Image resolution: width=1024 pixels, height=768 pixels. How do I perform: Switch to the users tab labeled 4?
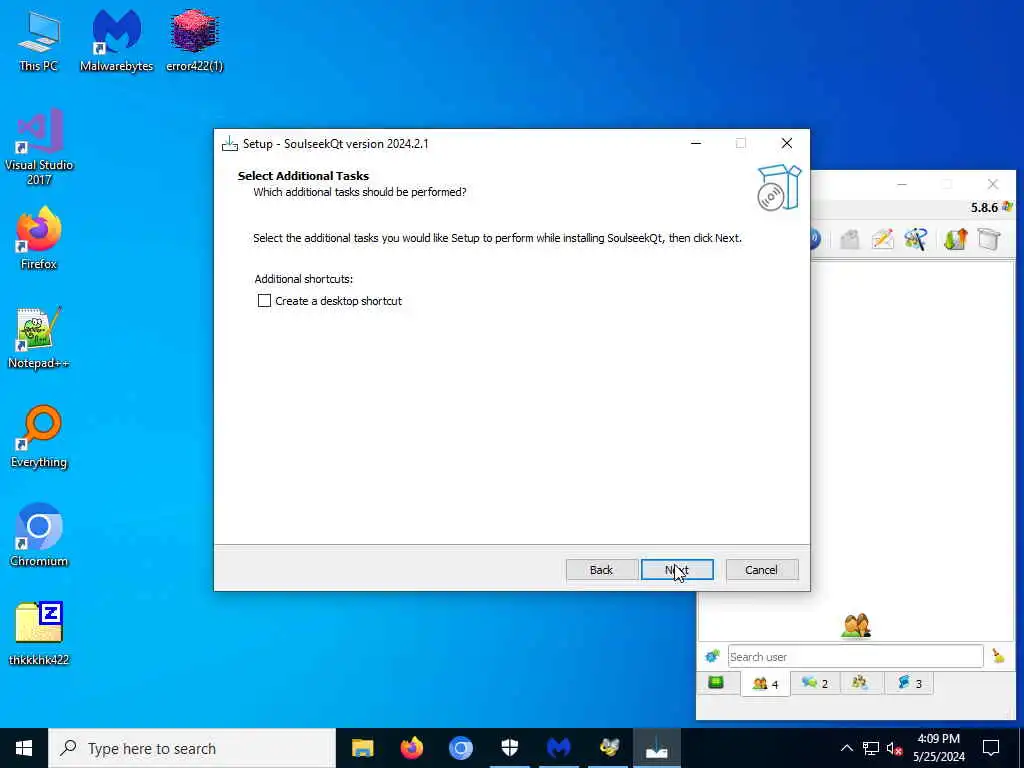point(765,684)
